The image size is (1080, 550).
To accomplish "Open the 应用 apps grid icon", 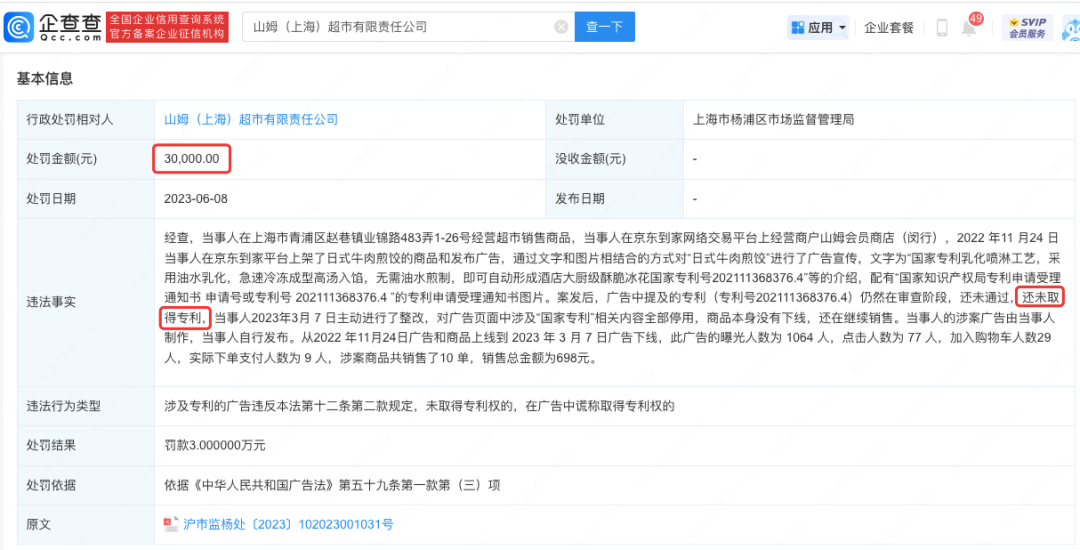I will [x=798, y=28].
